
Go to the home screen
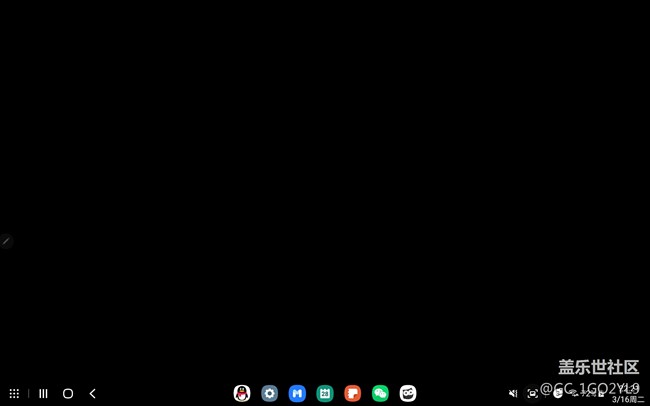click(x=68, y=393)
